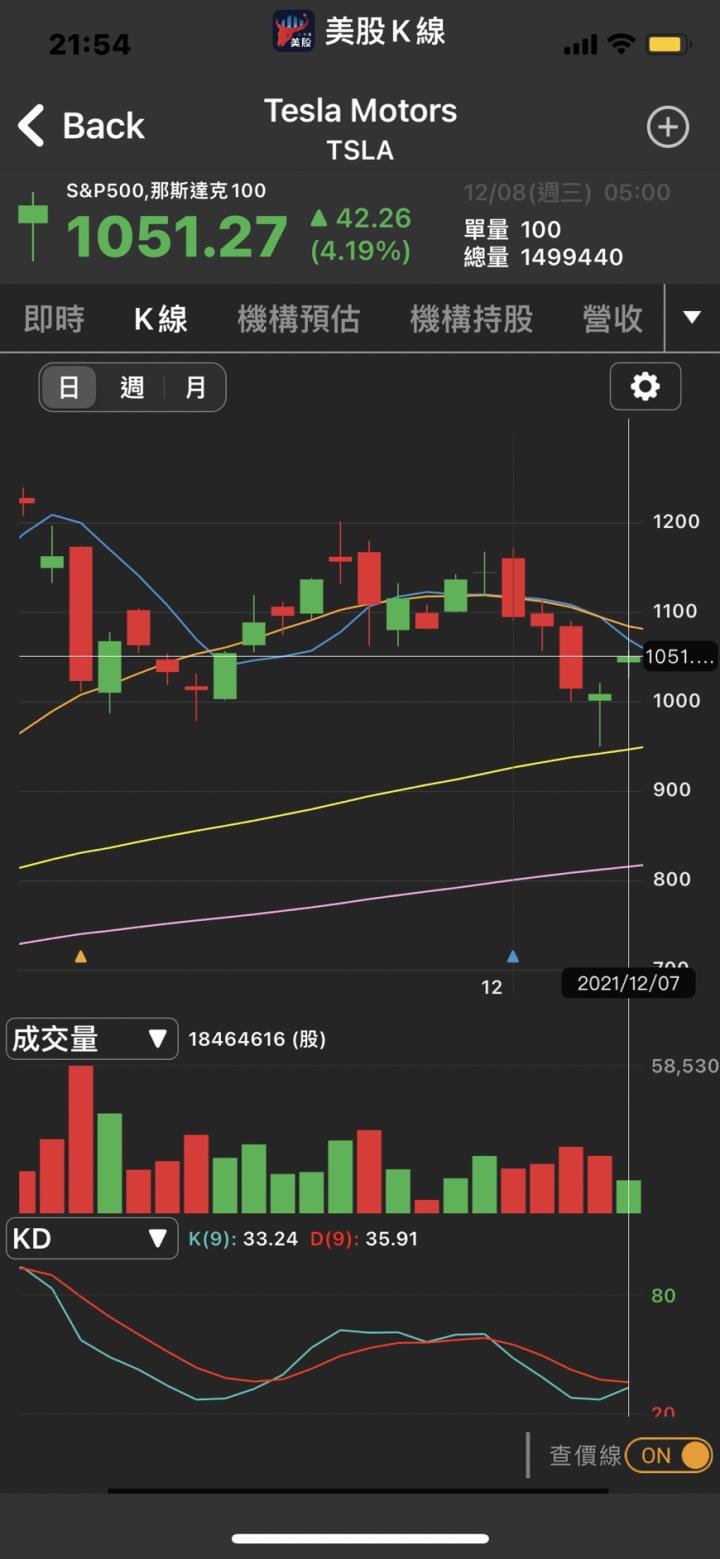Open the KD indicator dropdown
The width and height of the screenshot is (720, 1559).
tap(92, 1239)
